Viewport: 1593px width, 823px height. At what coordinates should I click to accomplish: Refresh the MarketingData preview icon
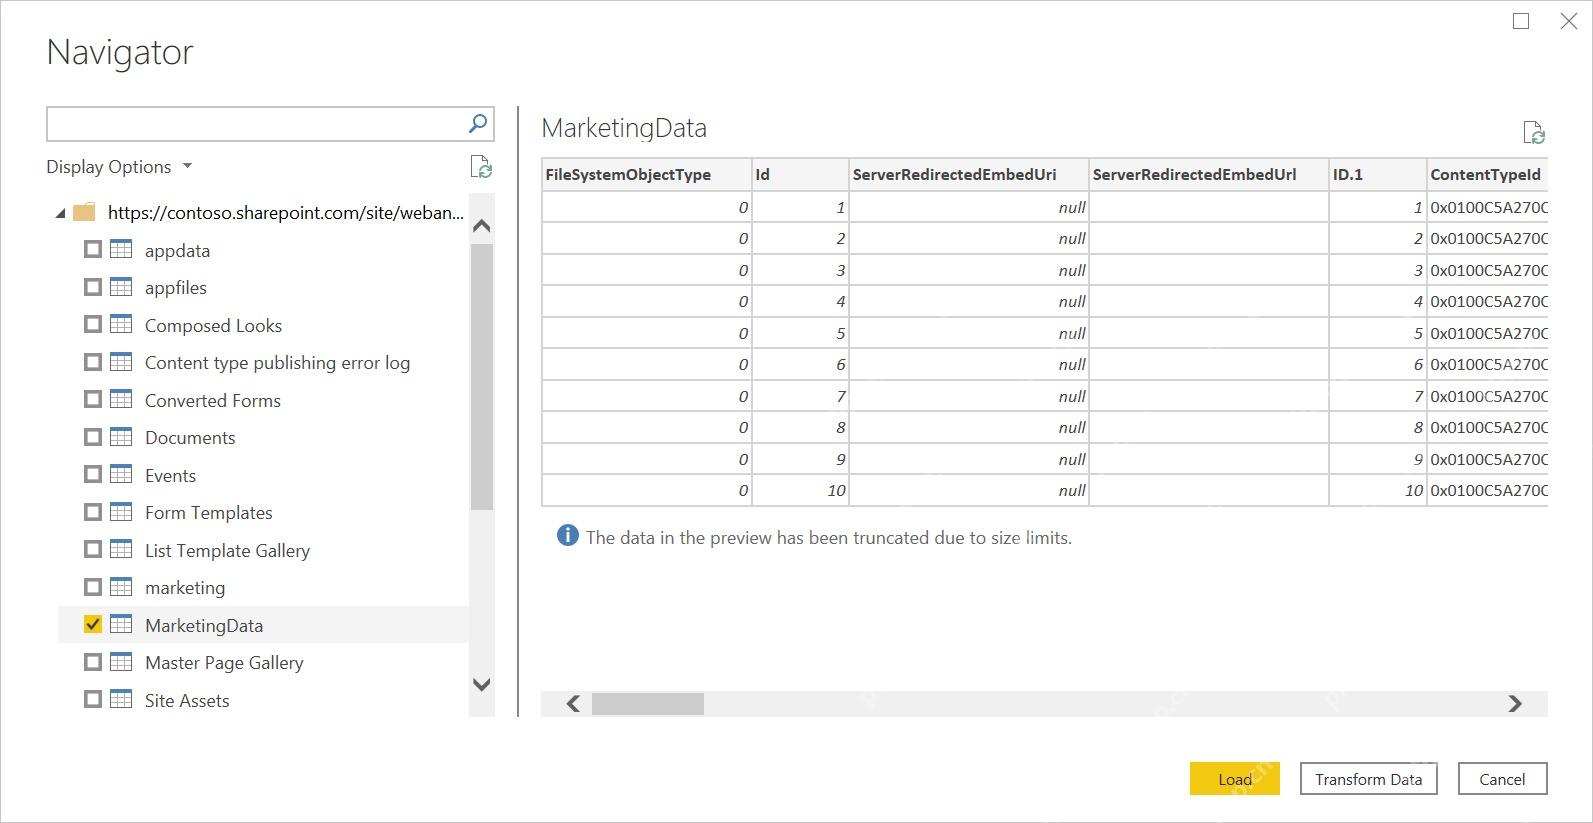(x=1534, y=132)
